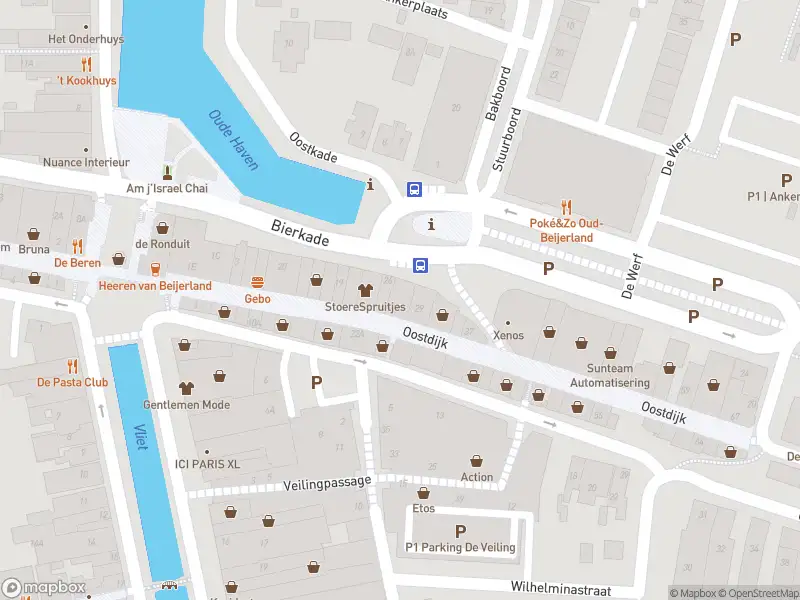Select the monument icon above Am j'Israel Chai

167,172
